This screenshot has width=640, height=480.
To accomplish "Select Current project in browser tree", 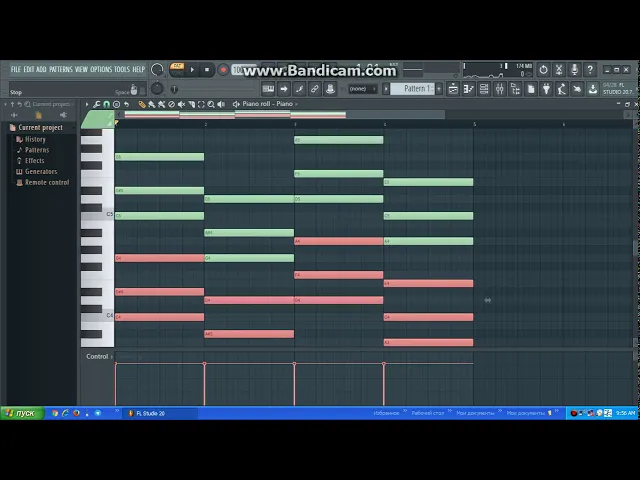I will pyautogui.click(x=40, y=127).
